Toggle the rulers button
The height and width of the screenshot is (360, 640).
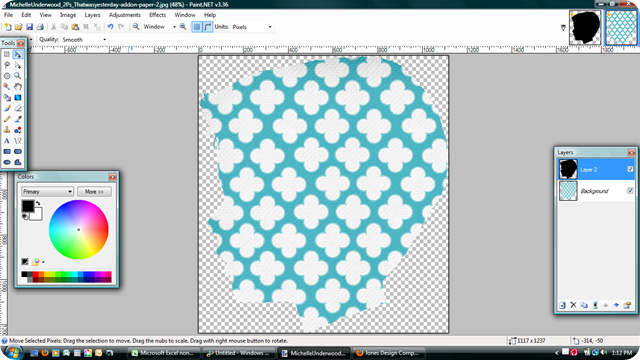click(x=208, y=27)
